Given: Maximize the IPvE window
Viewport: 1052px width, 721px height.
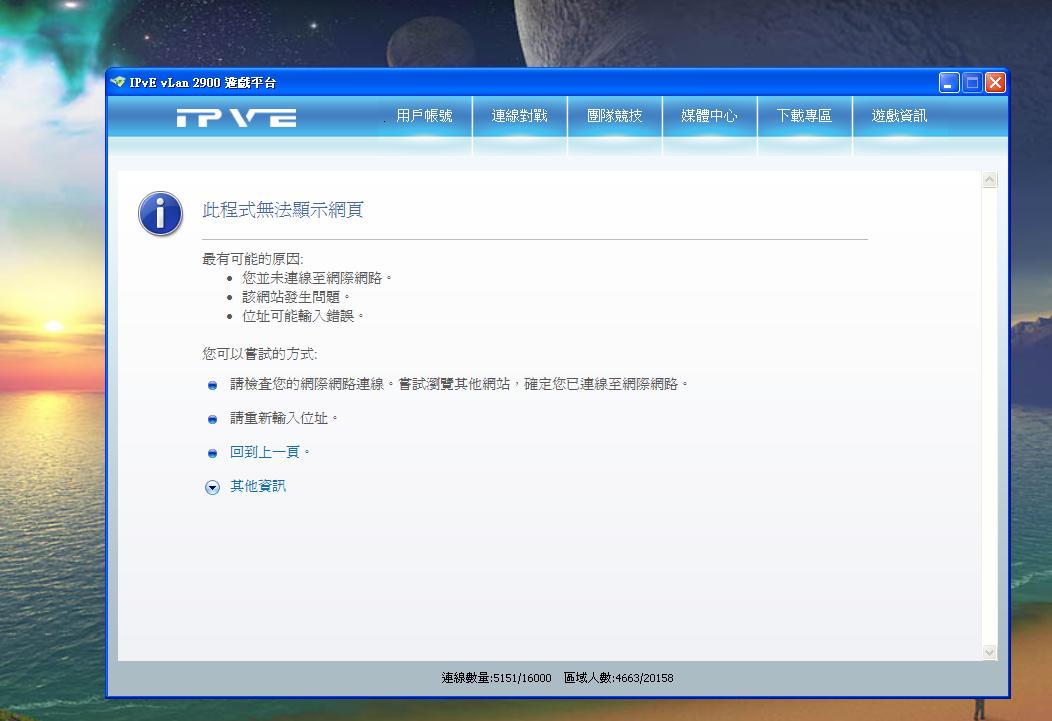Looking at the screenshot, I should point(972,83).
